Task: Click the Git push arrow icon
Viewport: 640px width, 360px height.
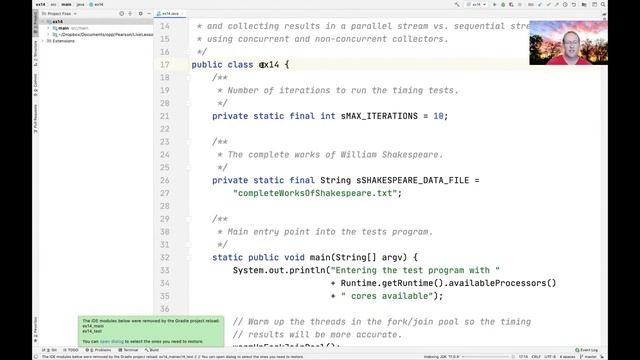Action: tap(557, 4)
